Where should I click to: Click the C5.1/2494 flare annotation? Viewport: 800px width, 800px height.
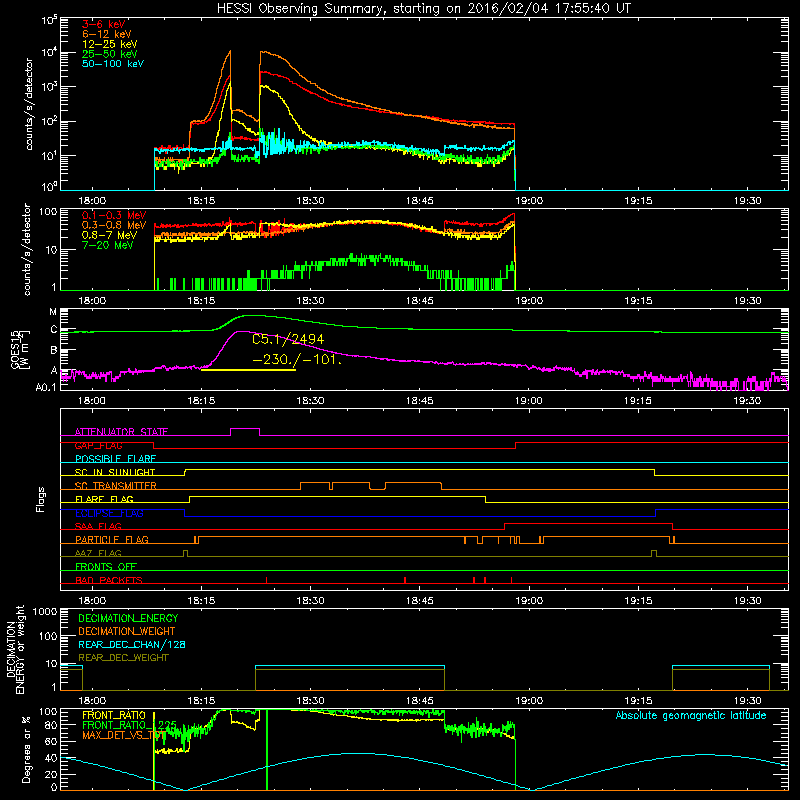click(288, 339)
